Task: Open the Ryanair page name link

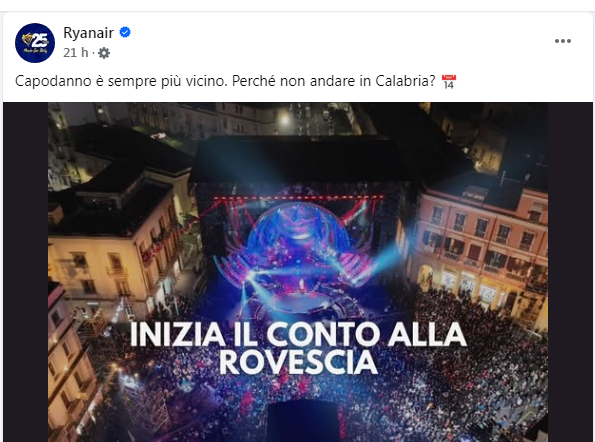Action: tap(88, 33)
